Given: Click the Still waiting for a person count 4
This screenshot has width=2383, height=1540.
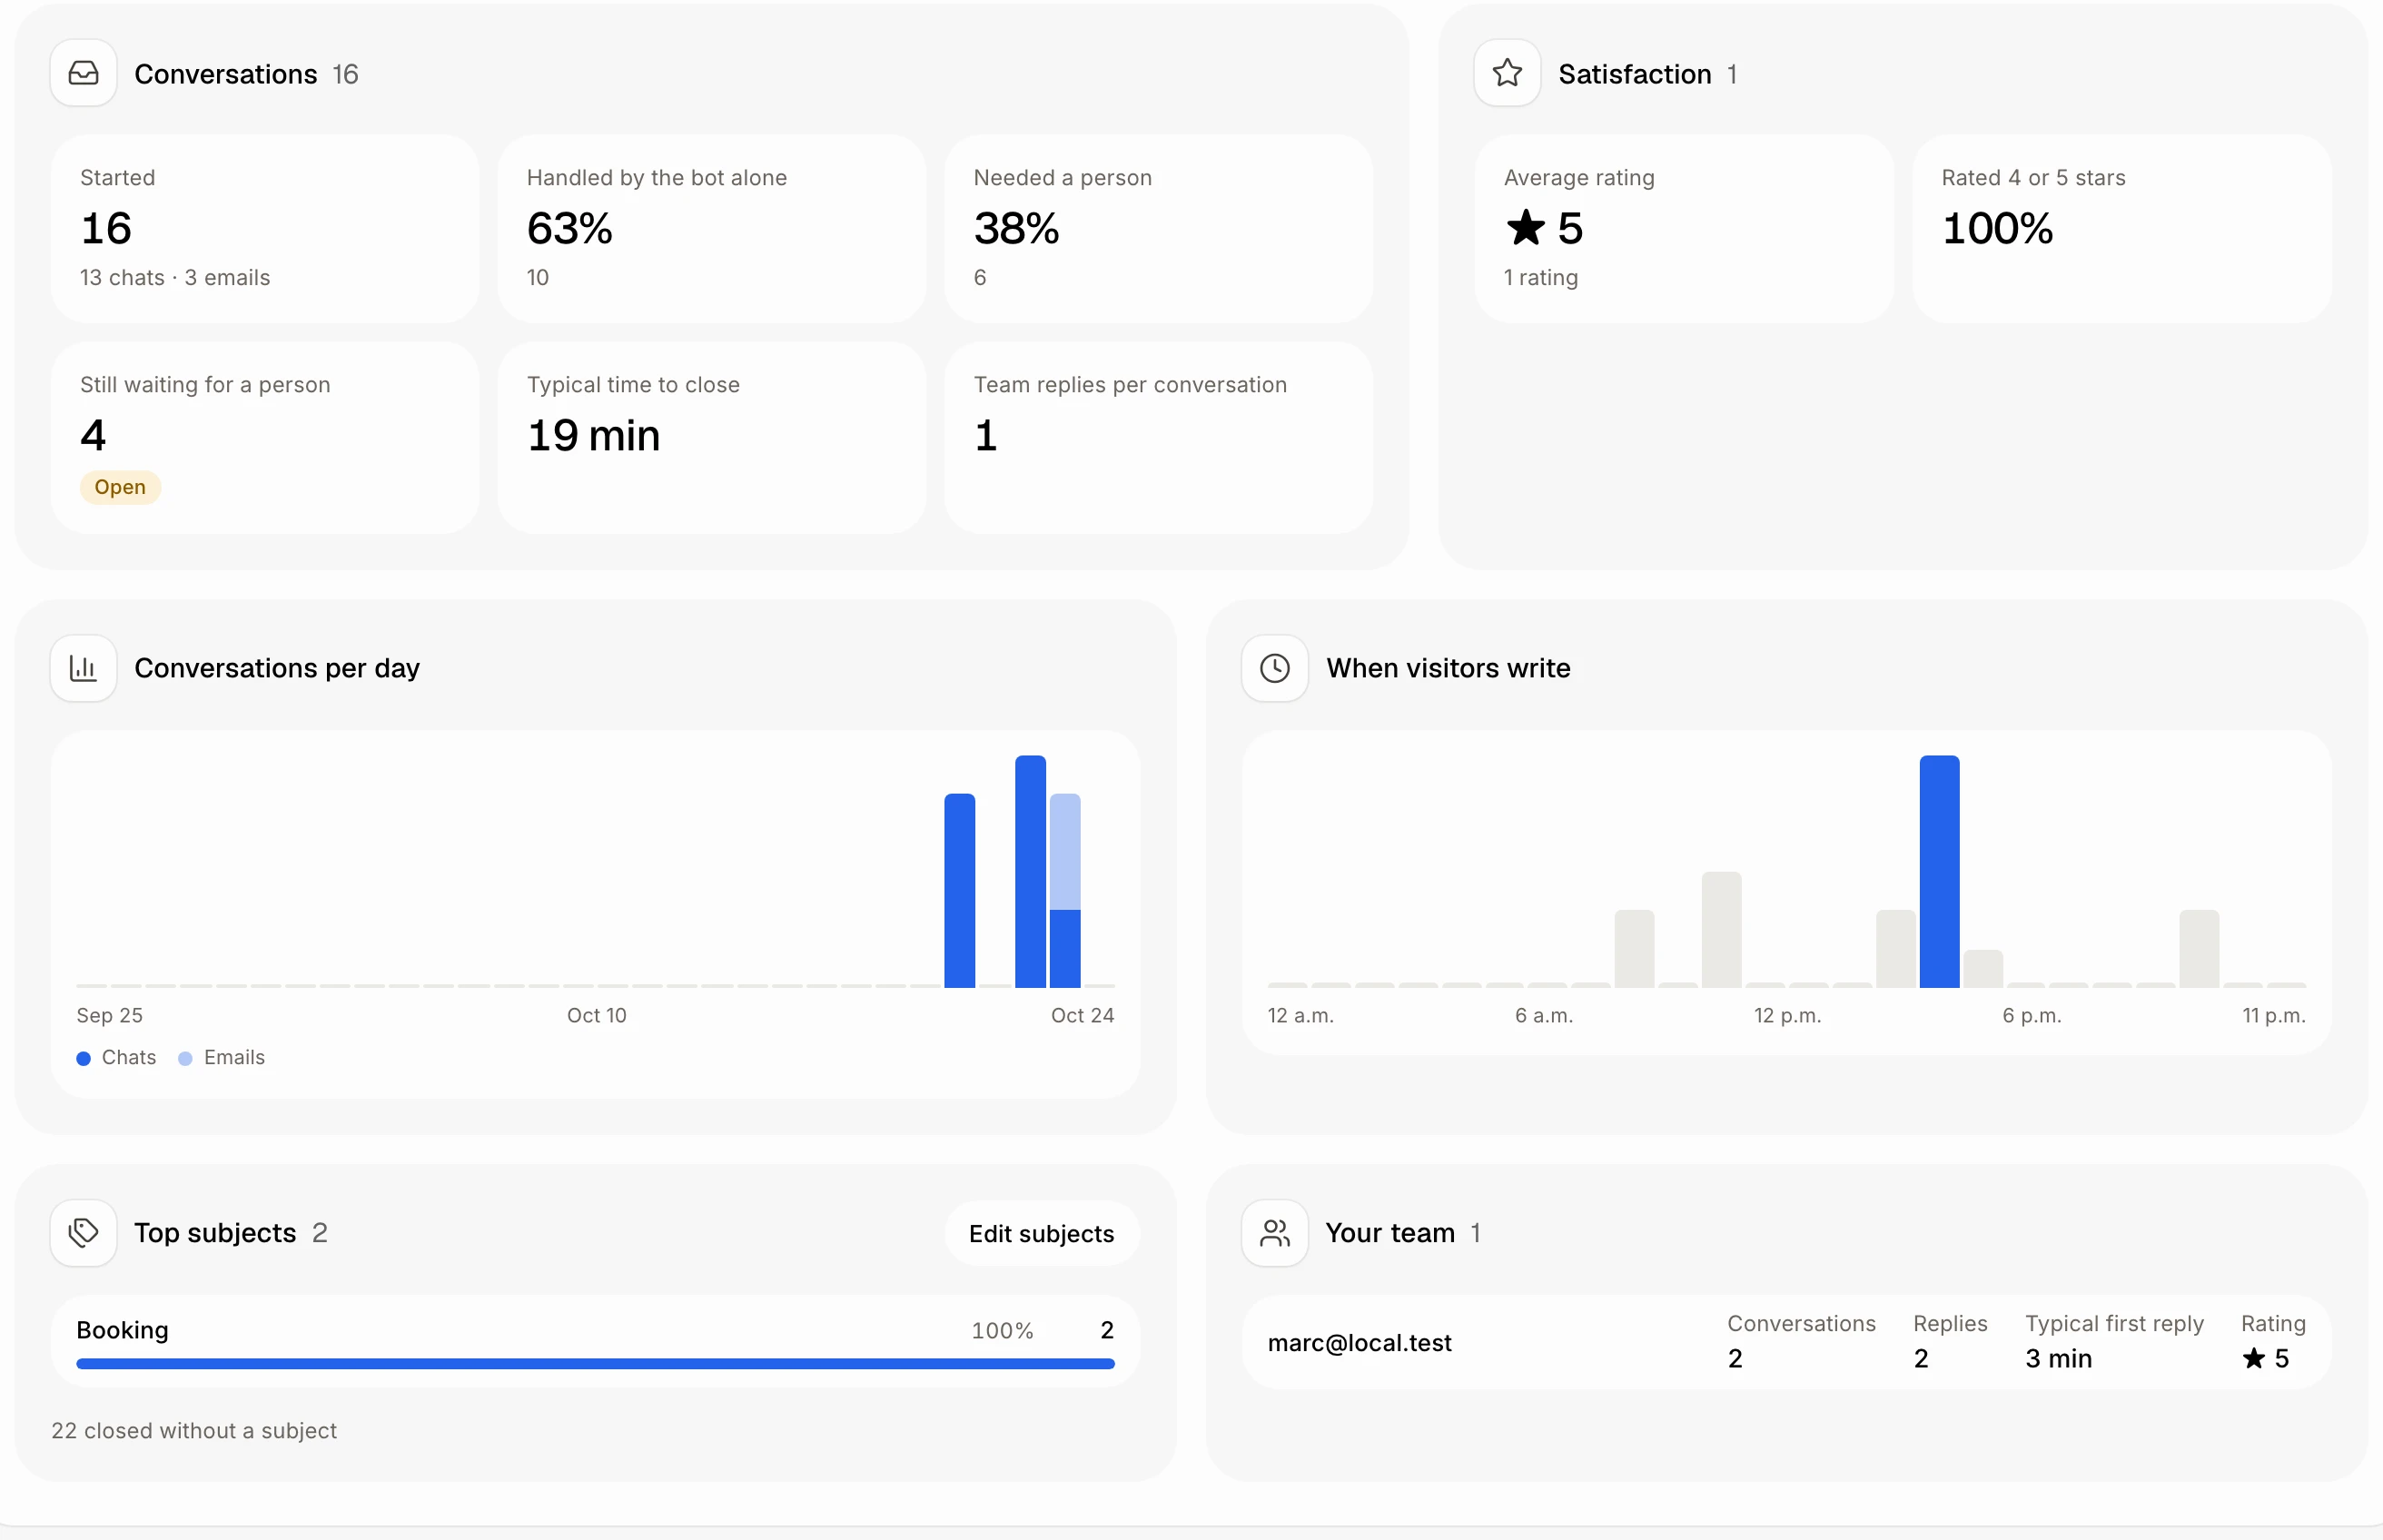Looking at the screenshot, I should pos(93,435).
